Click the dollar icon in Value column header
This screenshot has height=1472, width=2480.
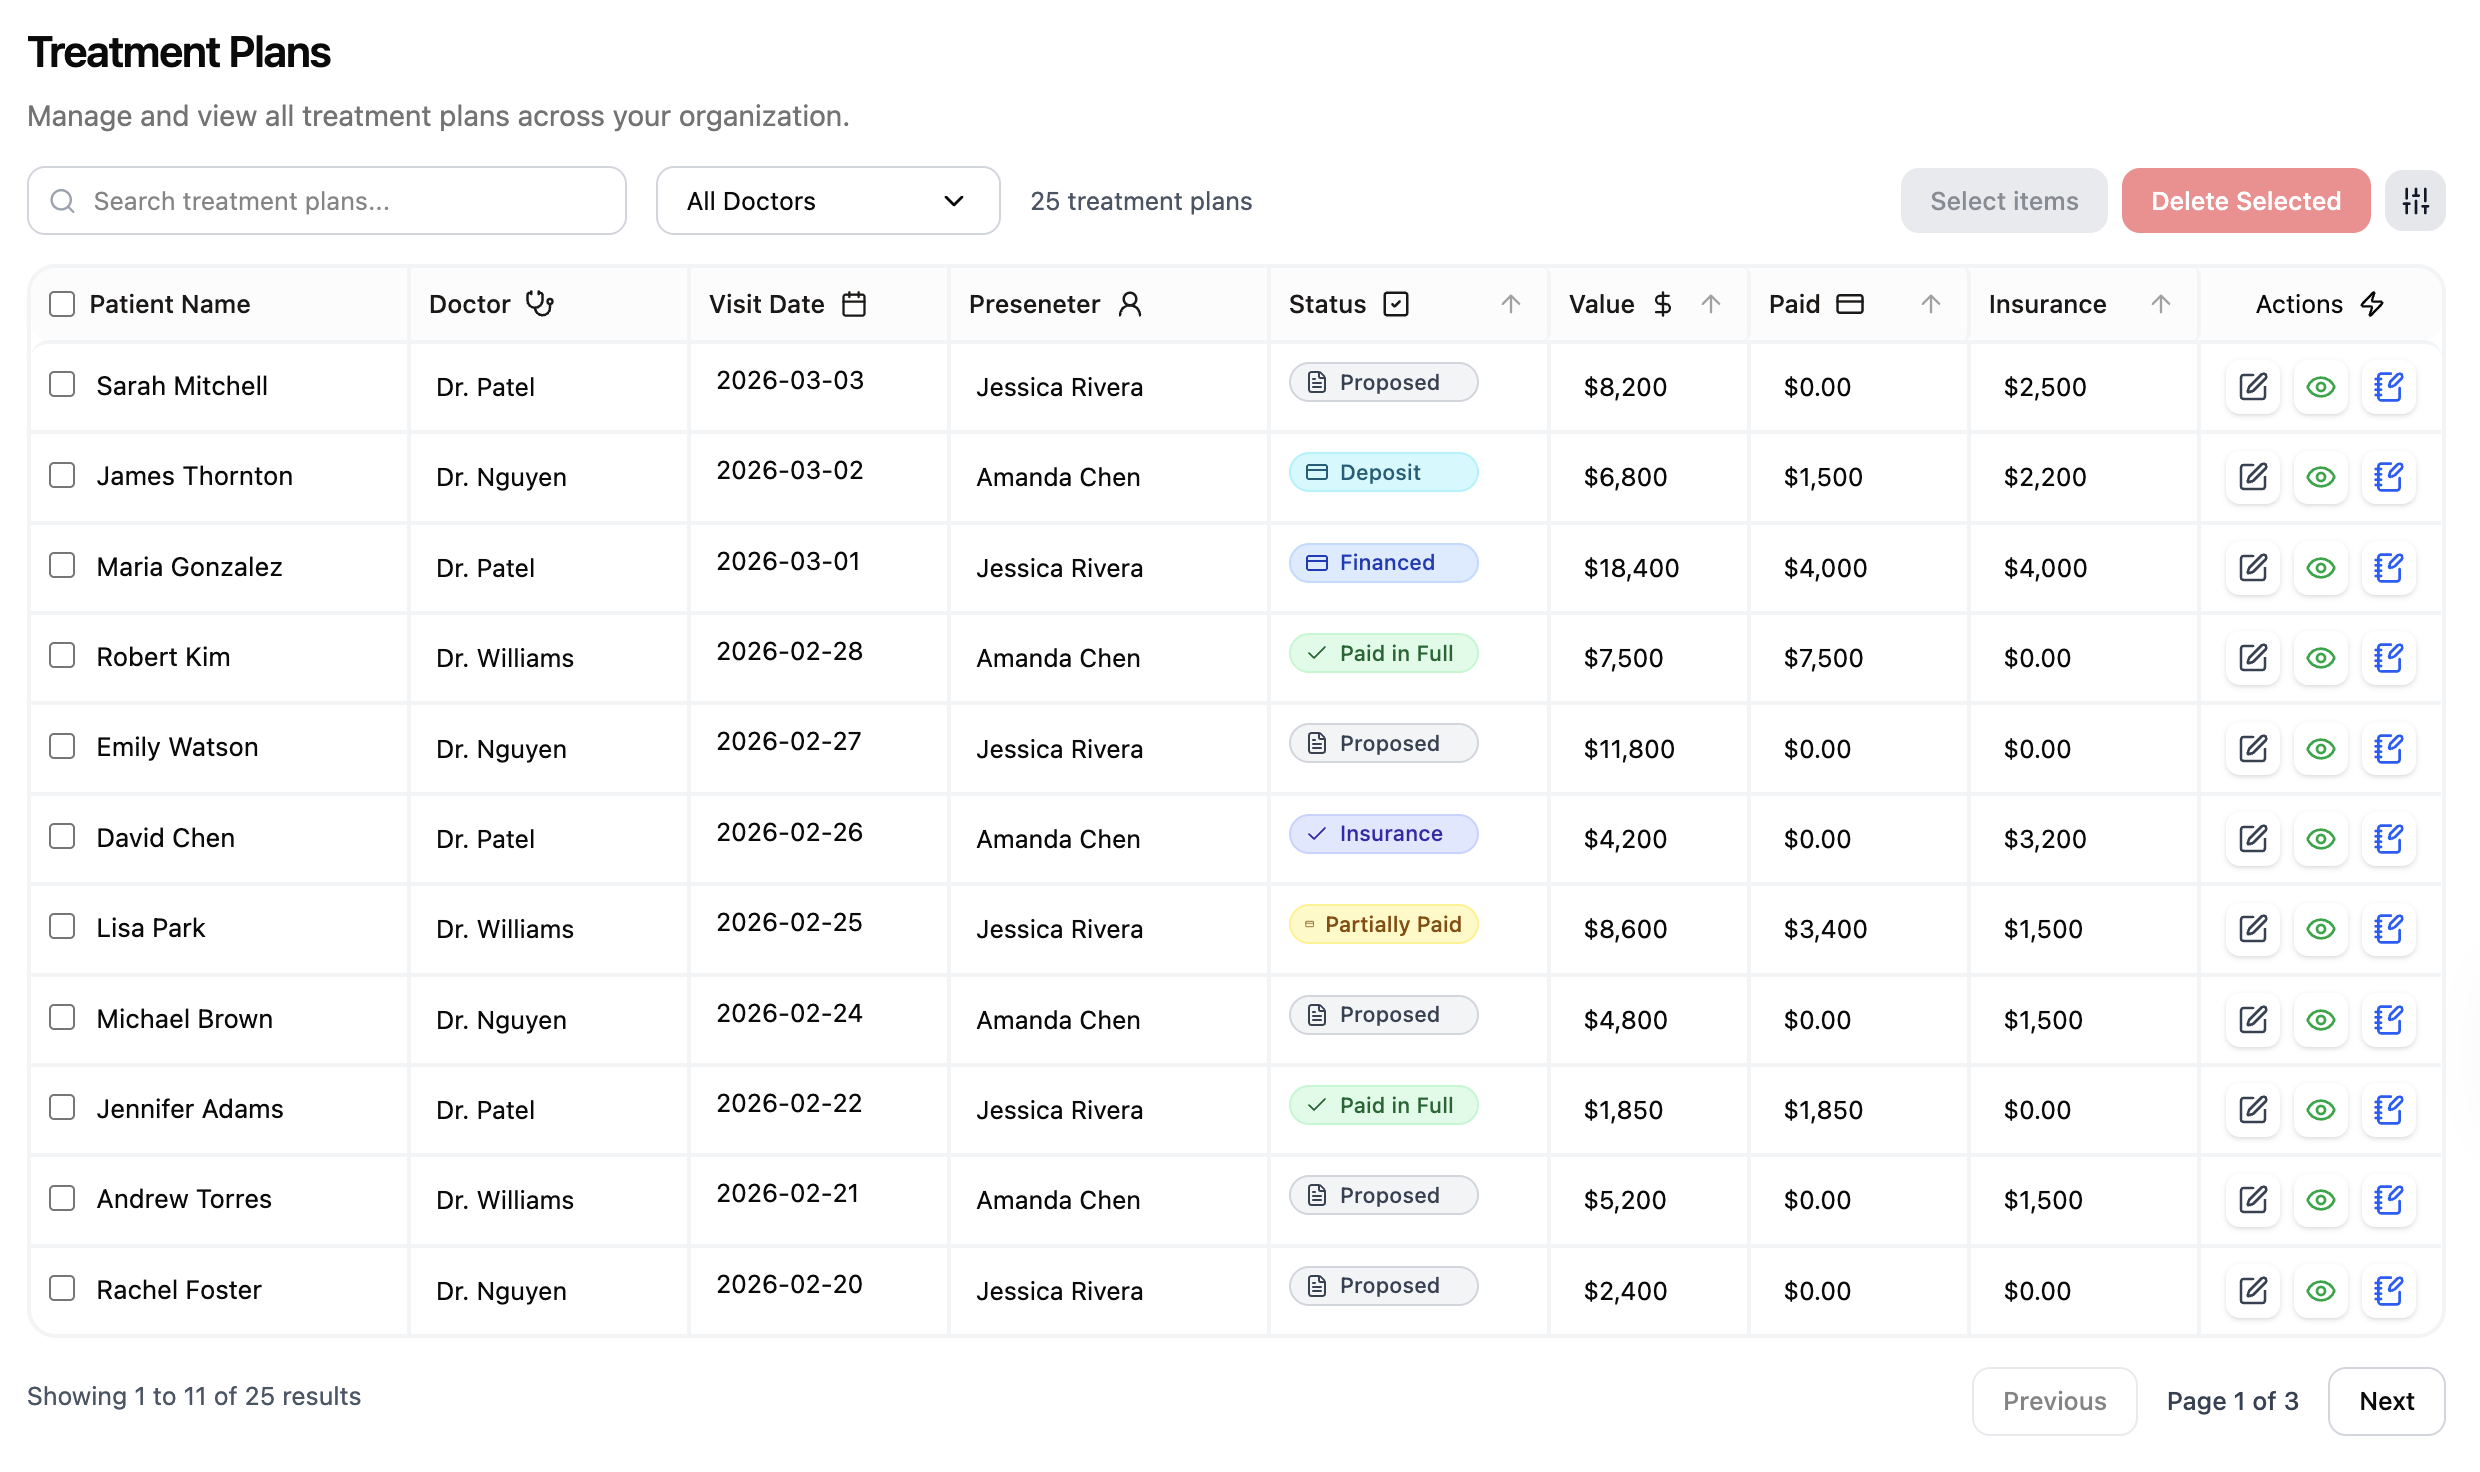[x=1661, y=303]
